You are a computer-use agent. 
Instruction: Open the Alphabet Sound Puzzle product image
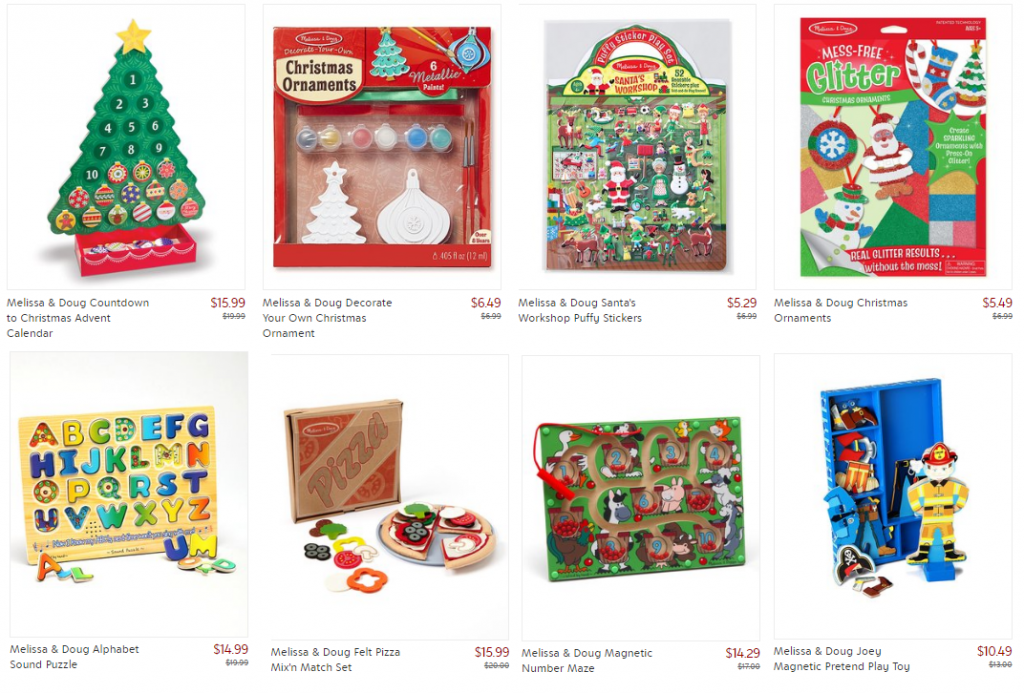pyautogui.click(x=129, y=494)
